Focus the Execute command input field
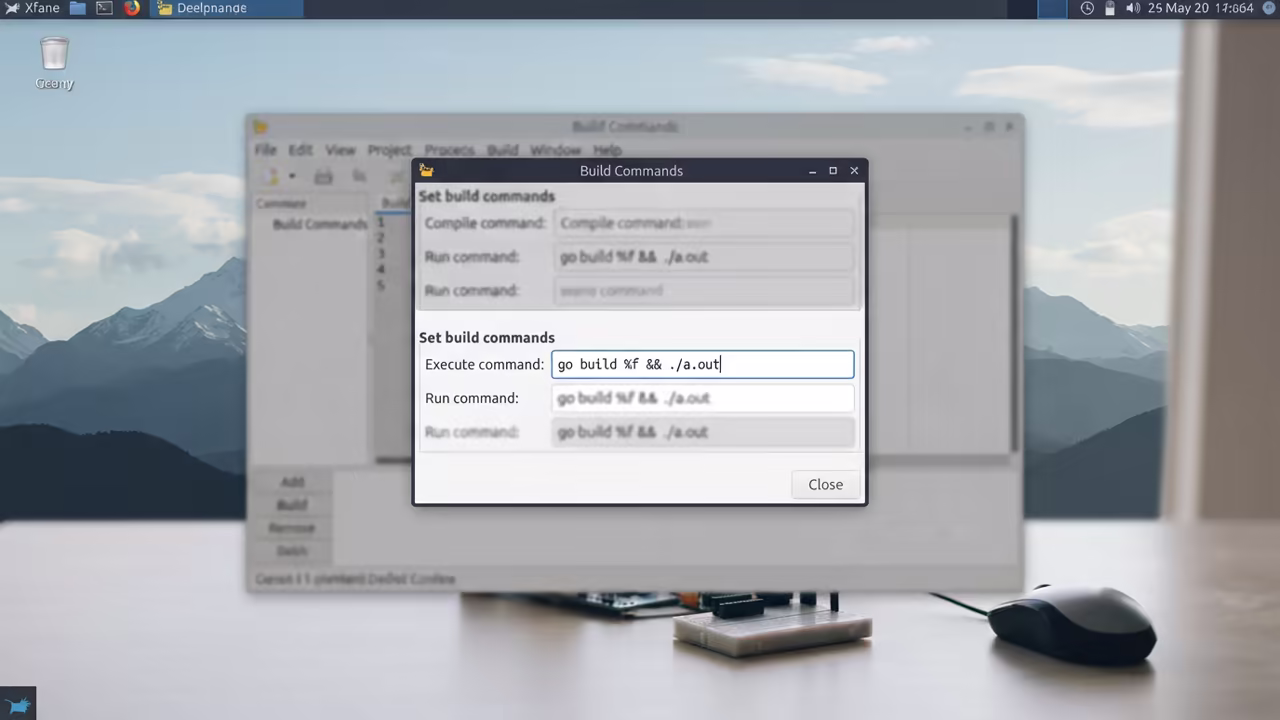Screen dimensions: 1280x720 [x=703, y=364]
